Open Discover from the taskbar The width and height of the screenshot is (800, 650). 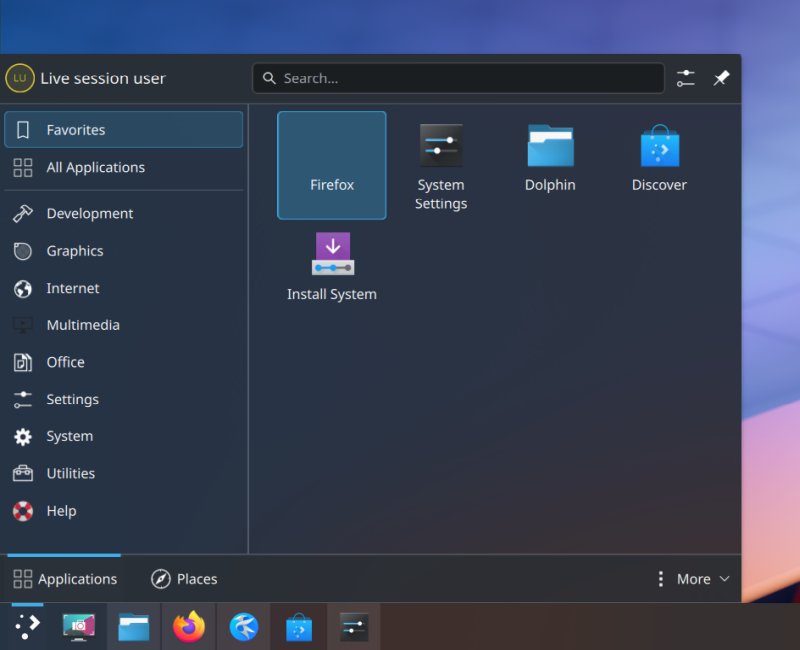[x=296, y=626]
